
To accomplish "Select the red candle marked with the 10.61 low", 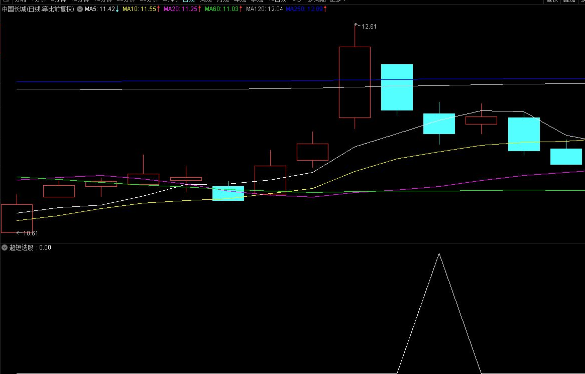I will (x=17, y=218).
